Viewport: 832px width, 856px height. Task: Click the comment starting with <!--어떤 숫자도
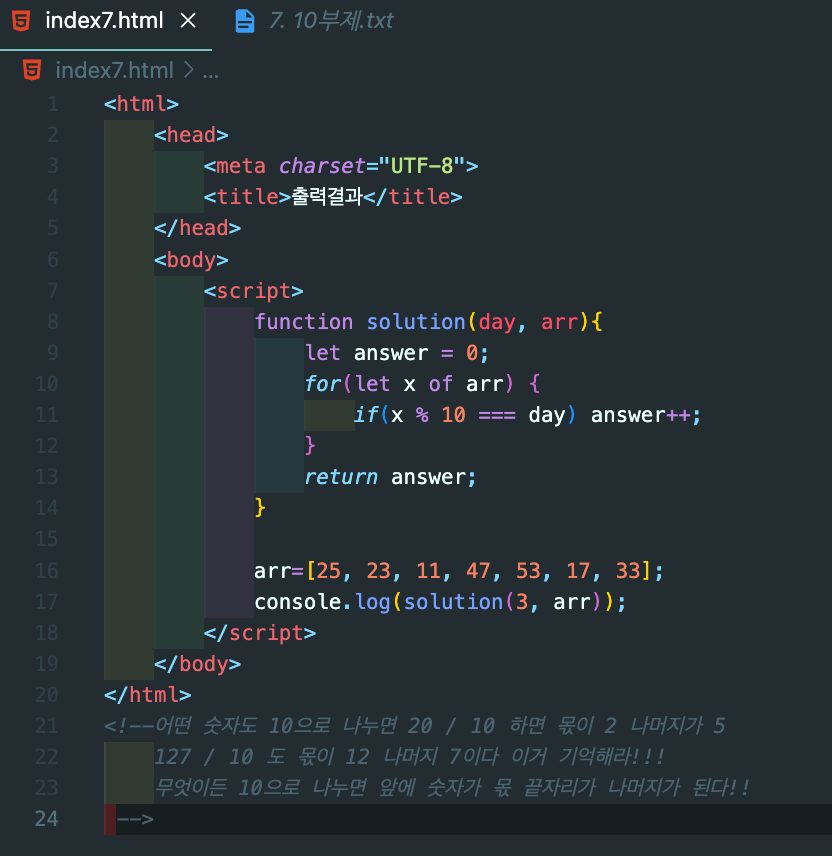(414, 726)
